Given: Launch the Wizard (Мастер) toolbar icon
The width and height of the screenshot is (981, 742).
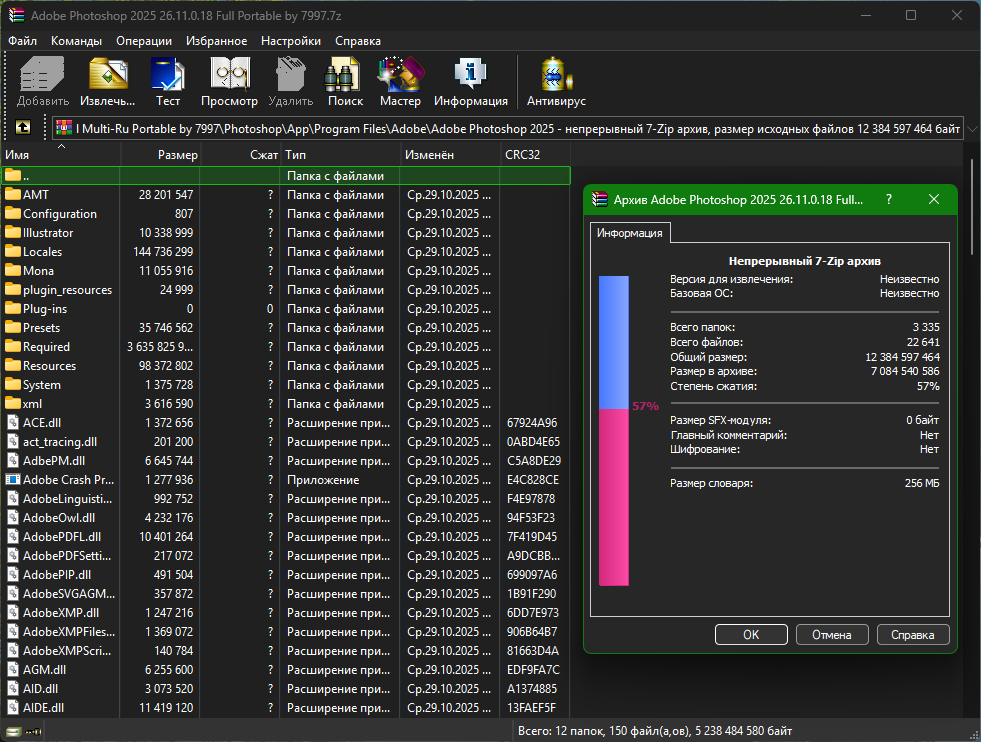Looking at the screenshot, I should pos(400,76).
